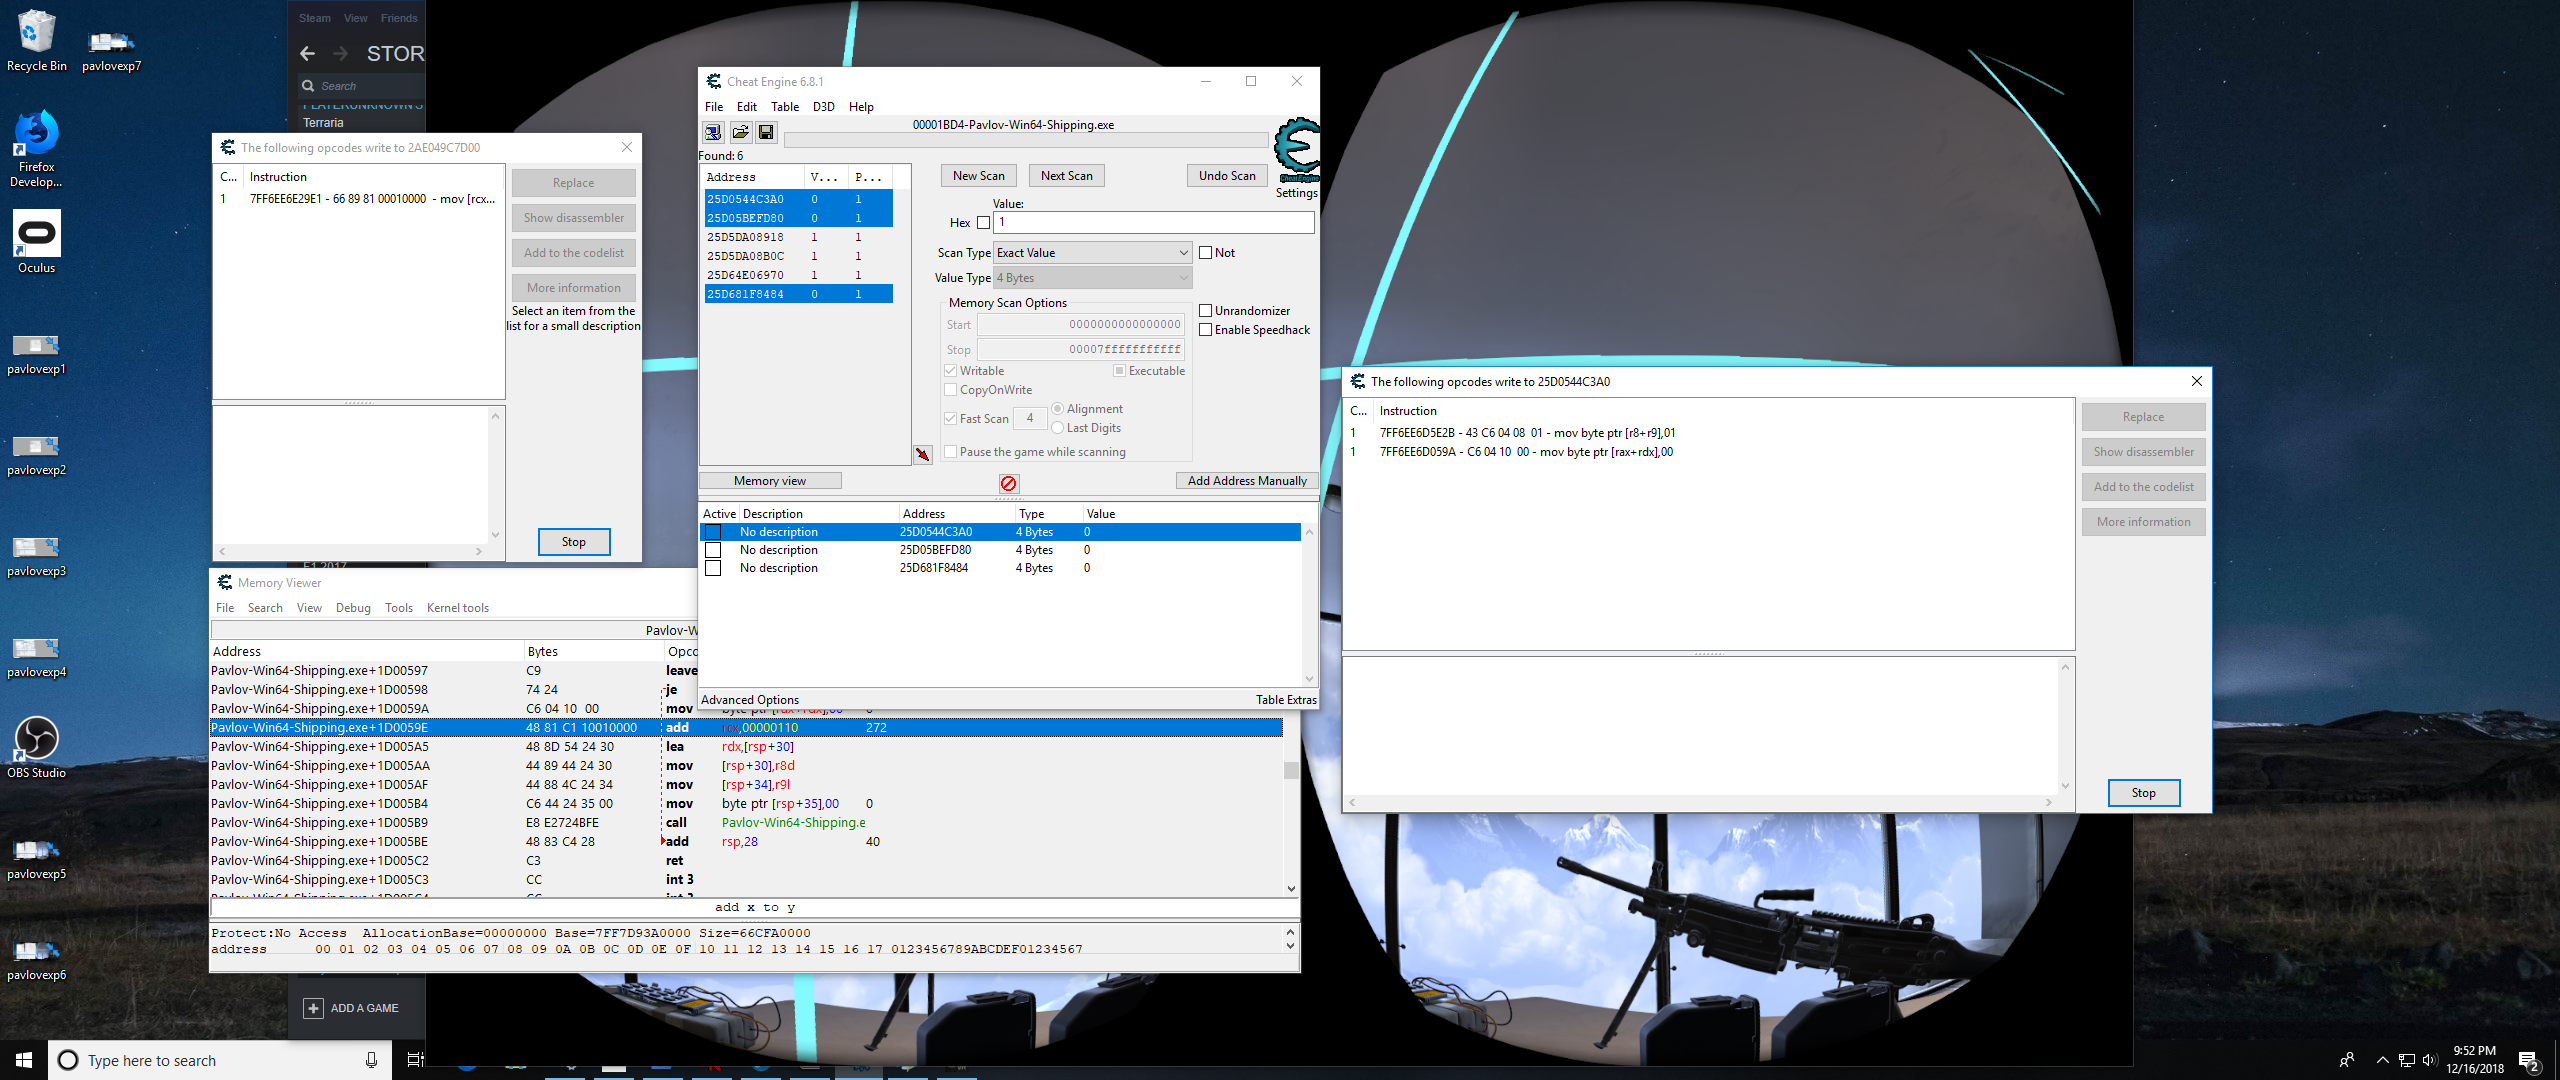Click the taskbar microphone icon
2560x1080 pixels.
[x=371, y=1060]
